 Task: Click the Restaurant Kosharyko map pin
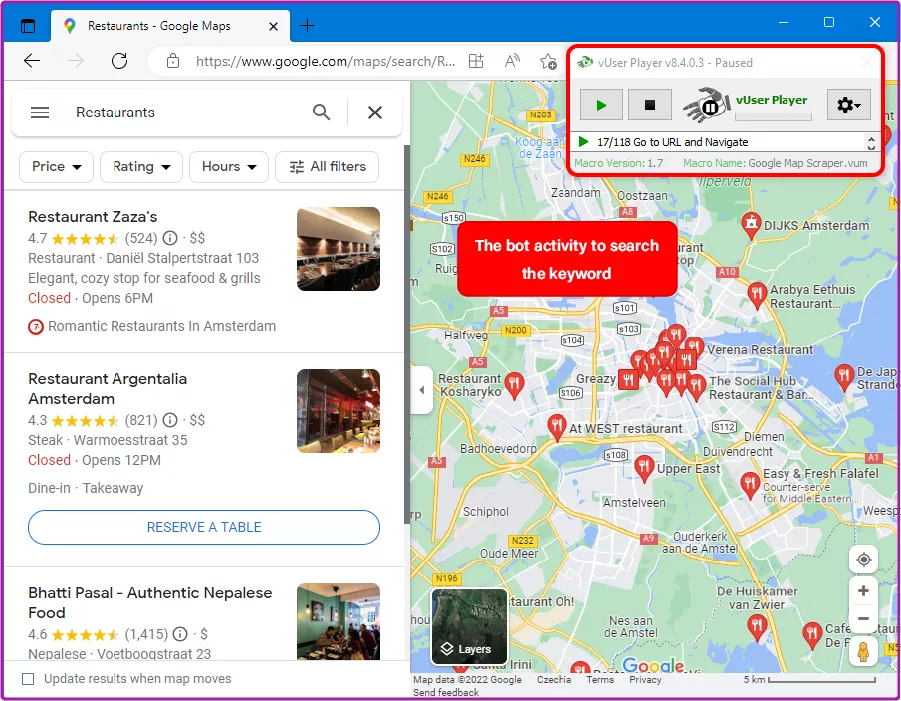pos(514,386)
